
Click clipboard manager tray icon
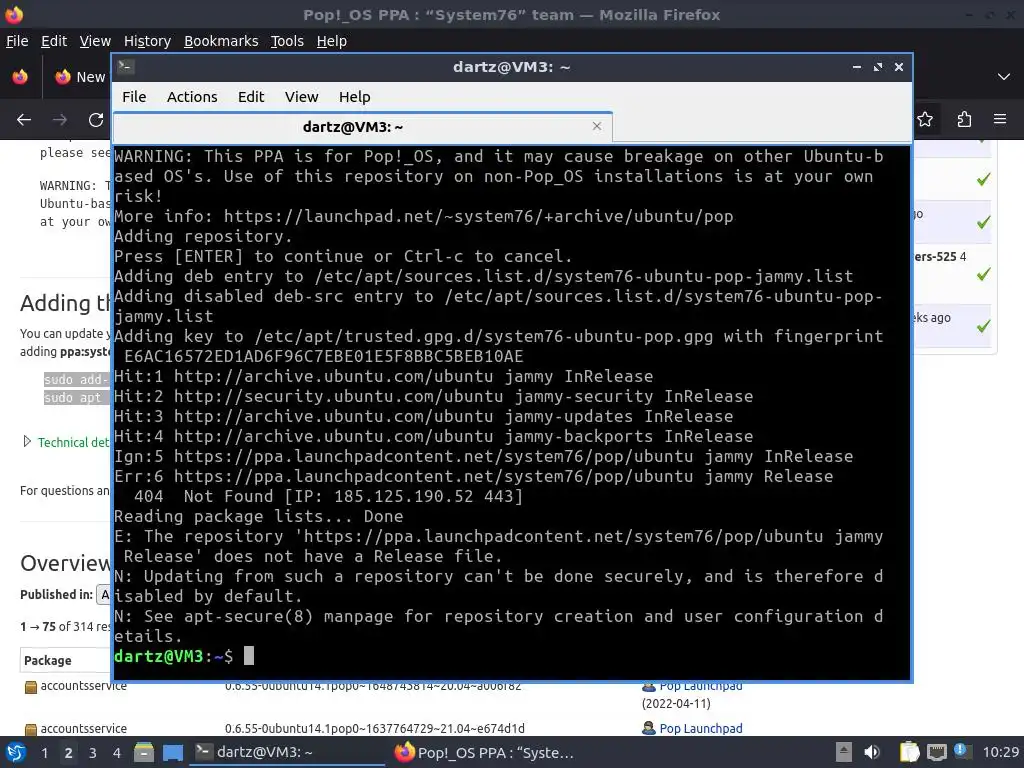(909, 752)
